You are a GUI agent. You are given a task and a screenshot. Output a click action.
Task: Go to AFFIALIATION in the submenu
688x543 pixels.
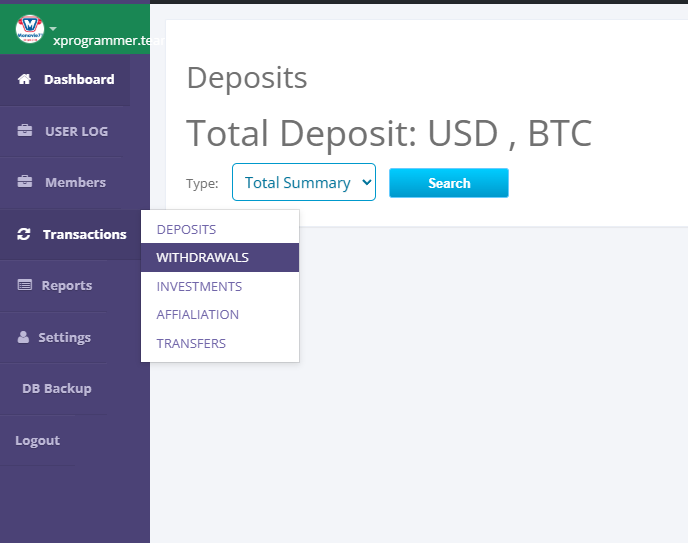pyautogui.click(x=198, y=314)
